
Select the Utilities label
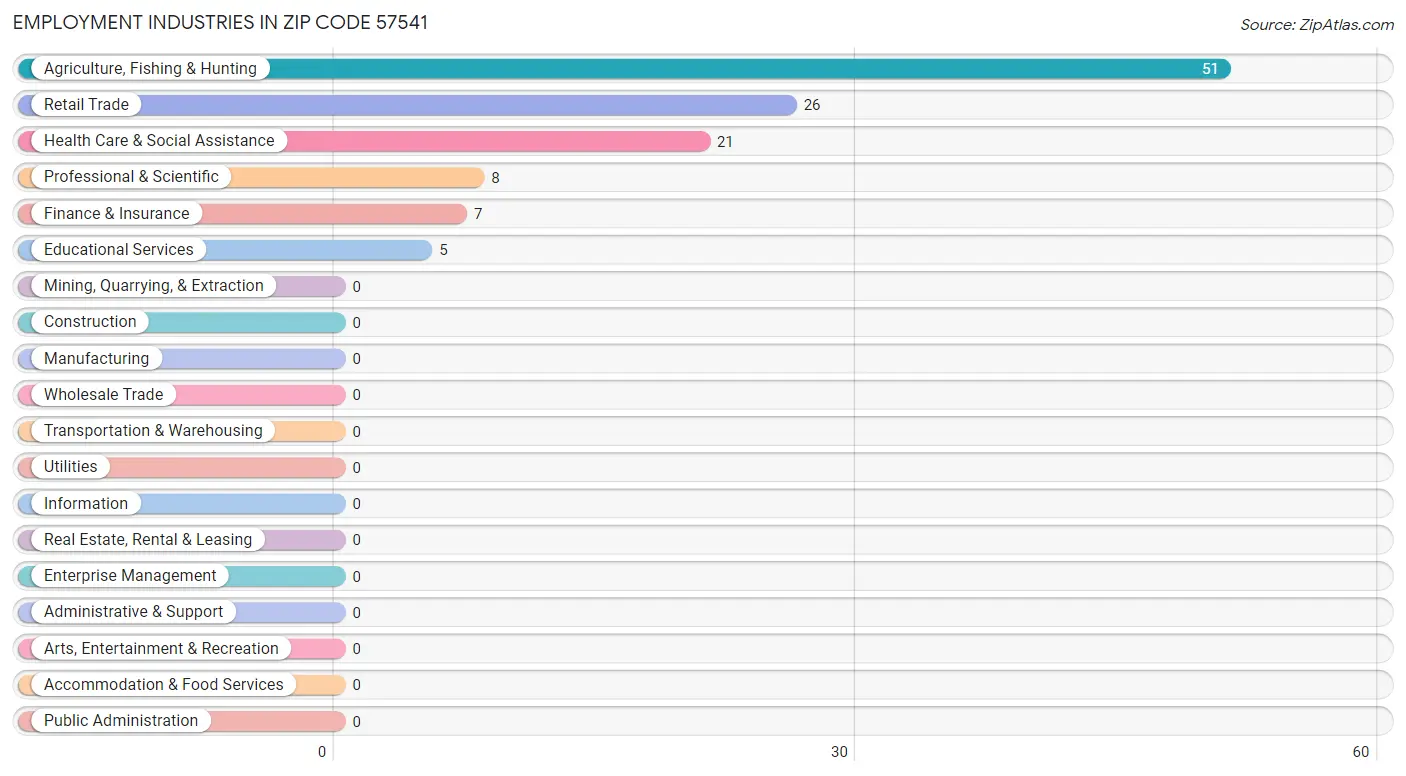coord(70,467)
